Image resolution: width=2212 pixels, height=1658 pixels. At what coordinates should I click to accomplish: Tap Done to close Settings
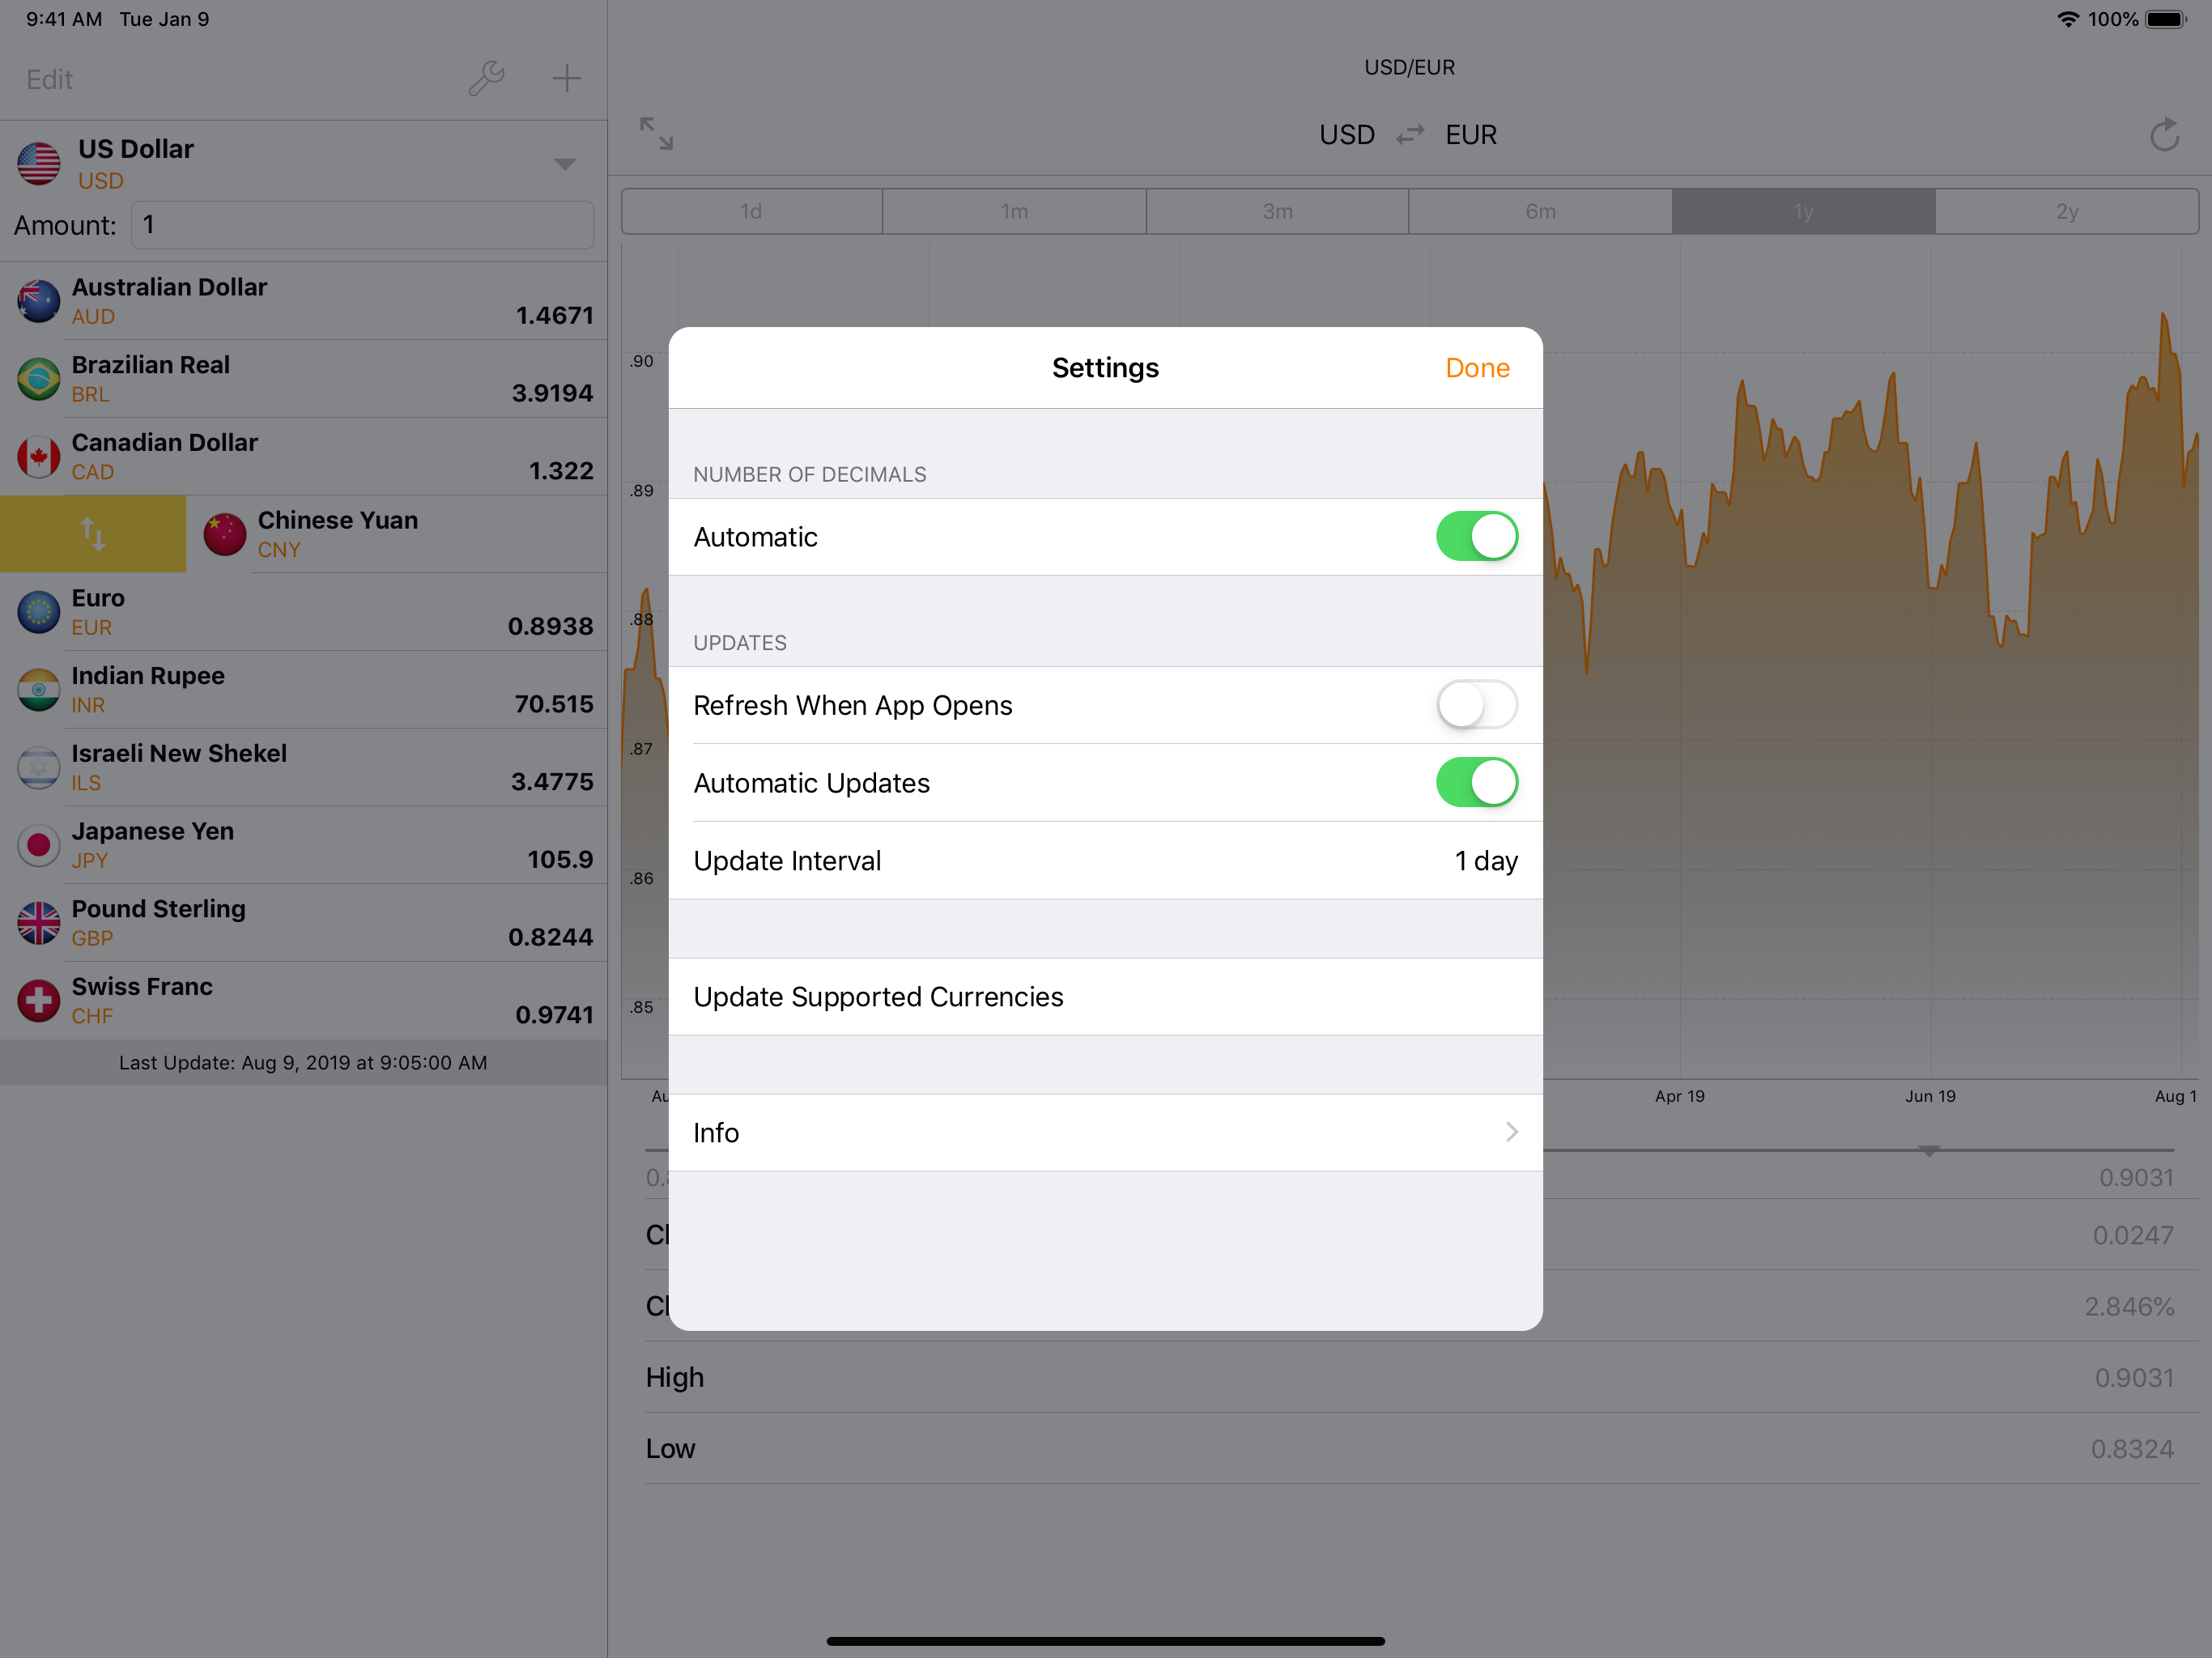[1477, 368]
